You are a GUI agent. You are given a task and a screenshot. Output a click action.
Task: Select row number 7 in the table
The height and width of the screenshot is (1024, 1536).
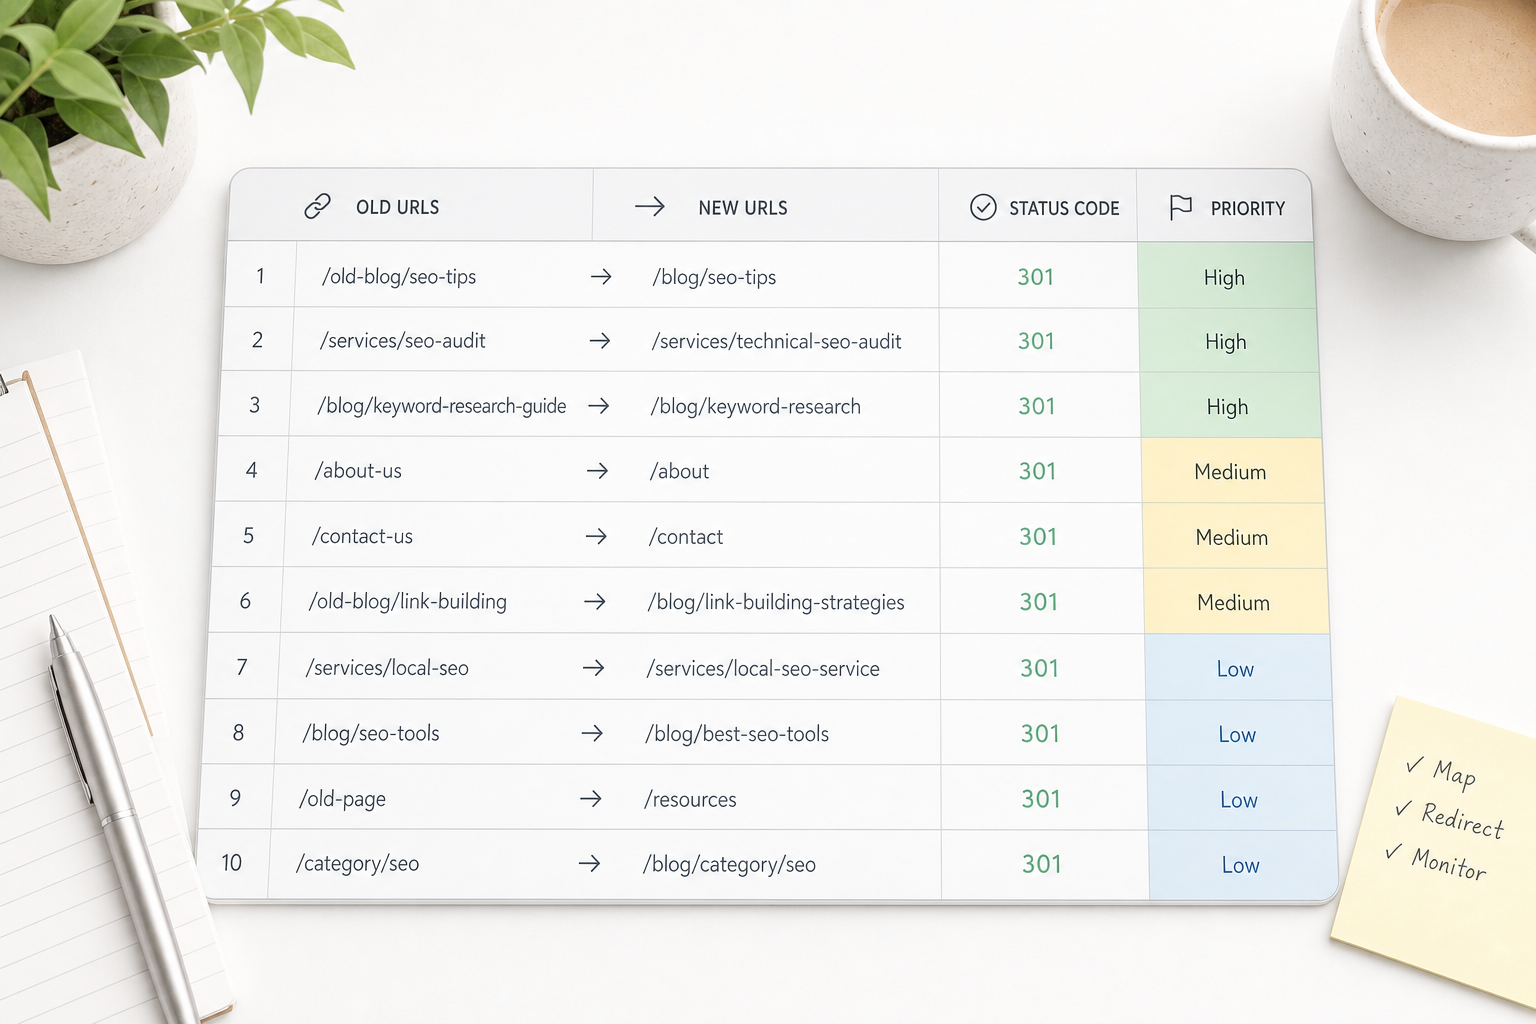(x=242, y=667)
